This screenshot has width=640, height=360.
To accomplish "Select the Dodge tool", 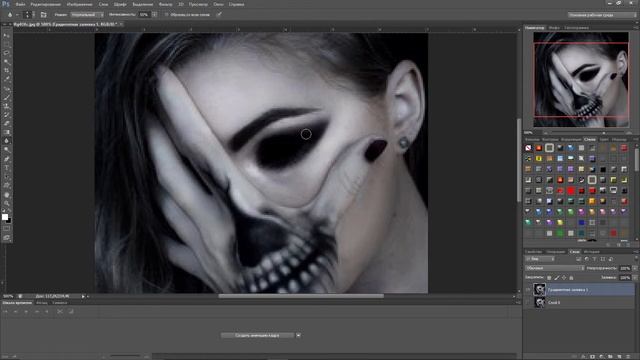I will [7, 150].
